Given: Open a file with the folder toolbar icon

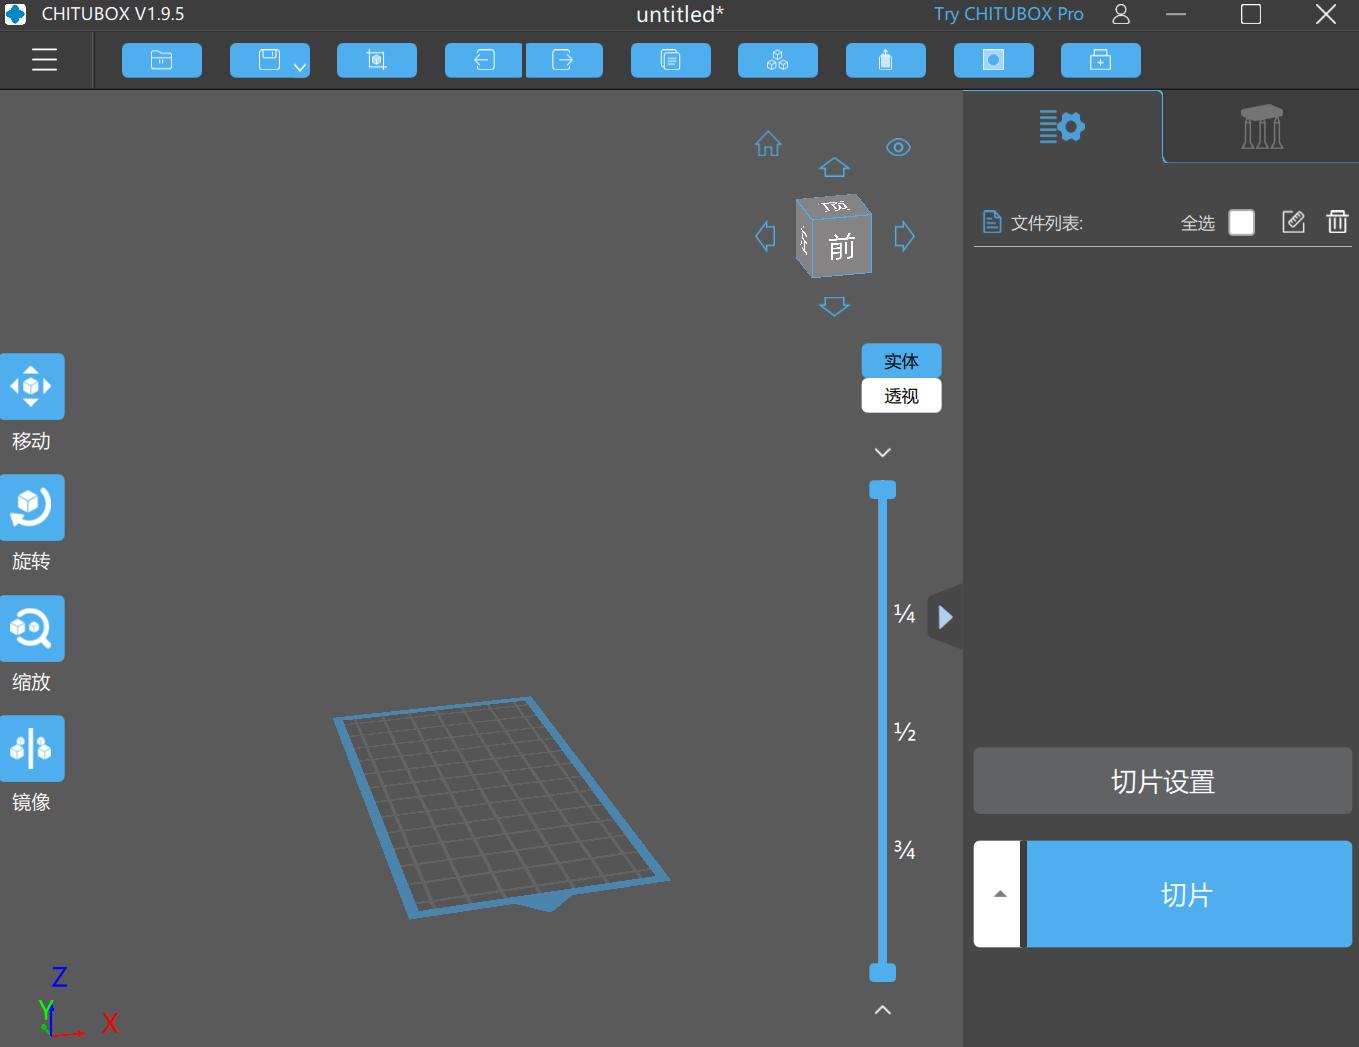Looking at the screenshot, I should click(x=161, y=60).
